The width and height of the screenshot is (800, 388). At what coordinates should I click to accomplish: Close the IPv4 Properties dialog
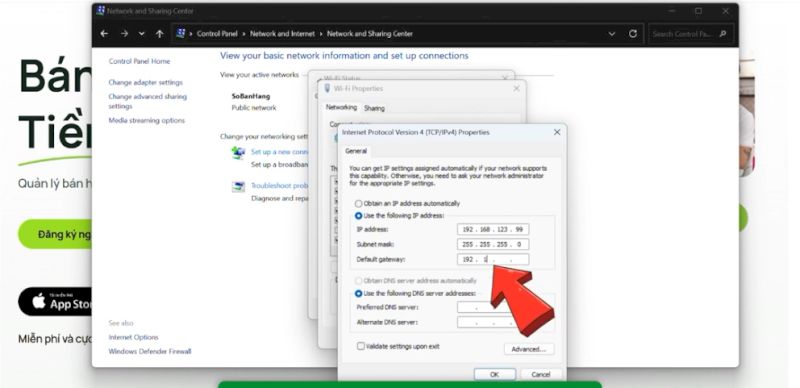click(x=557, y=132)
